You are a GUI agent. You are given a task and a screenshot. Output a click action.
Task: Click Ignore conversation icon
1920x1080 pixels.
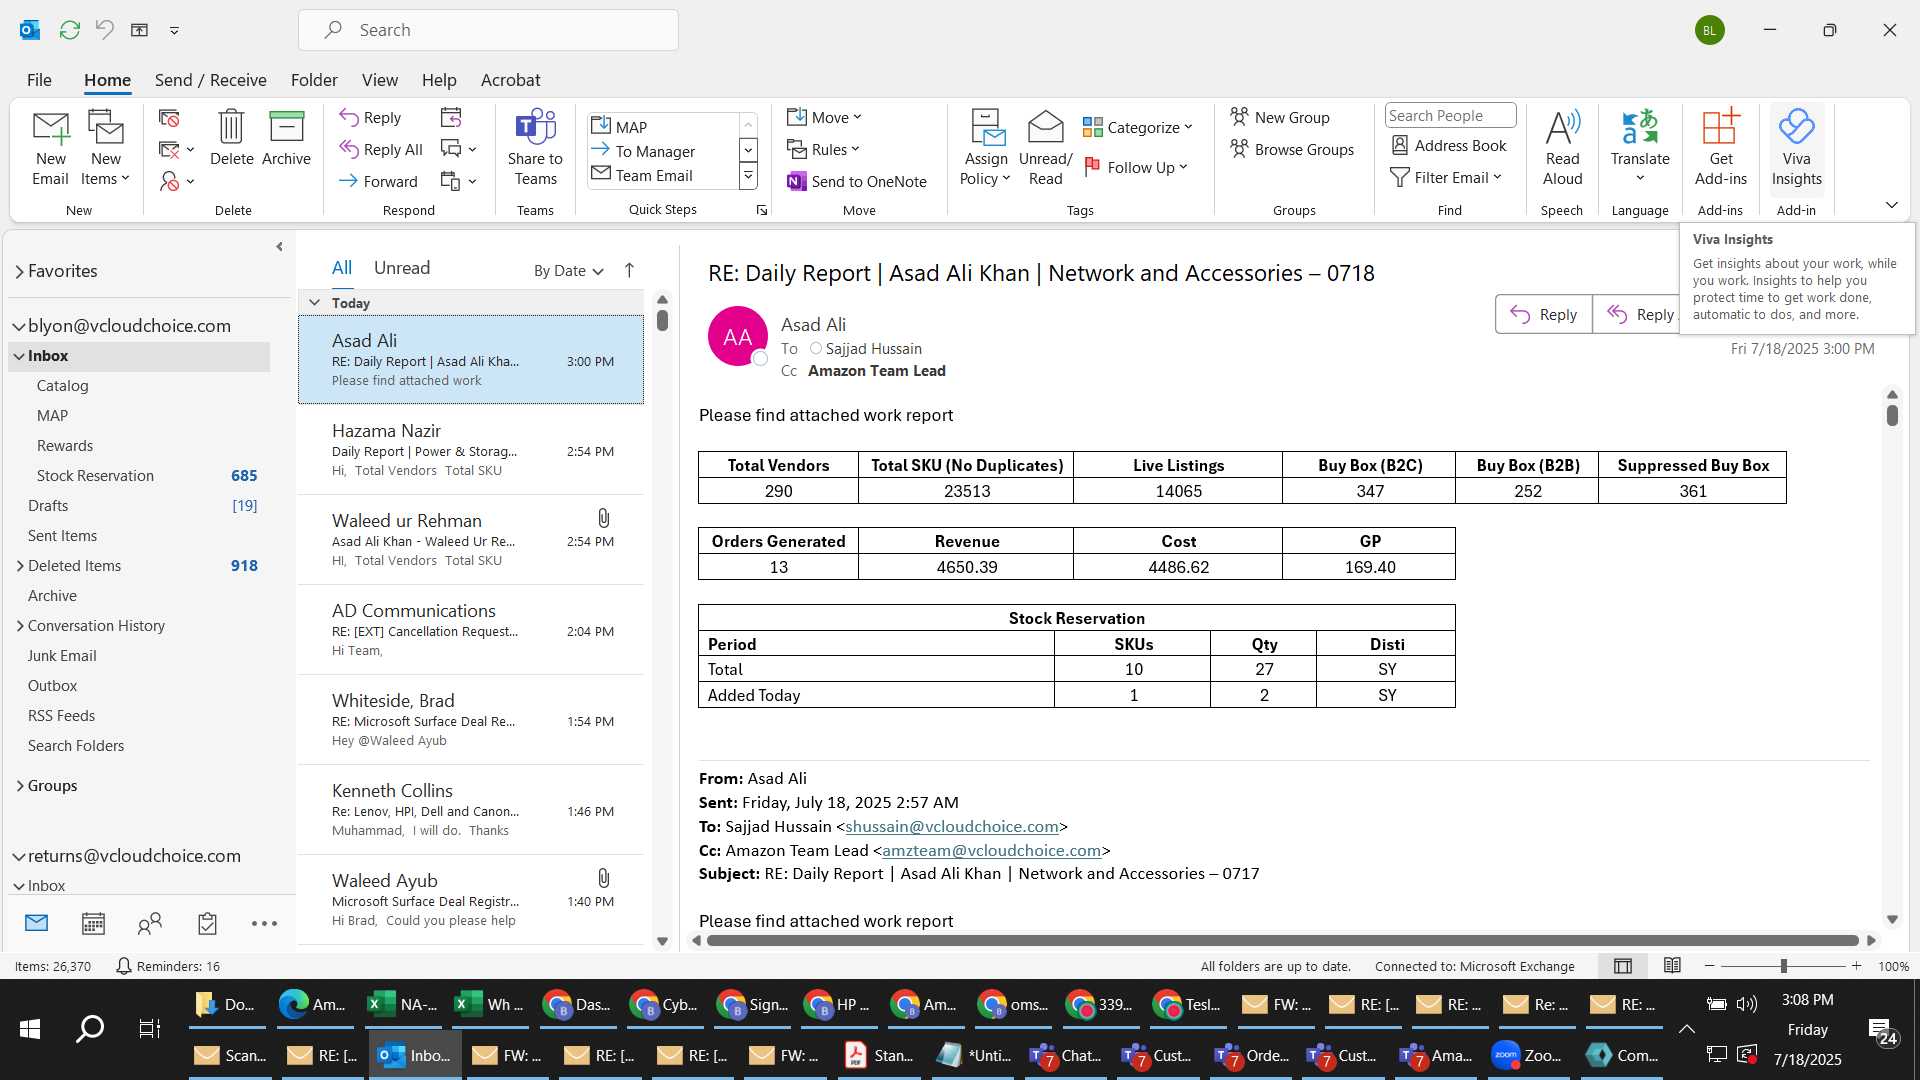coord(169,118)
